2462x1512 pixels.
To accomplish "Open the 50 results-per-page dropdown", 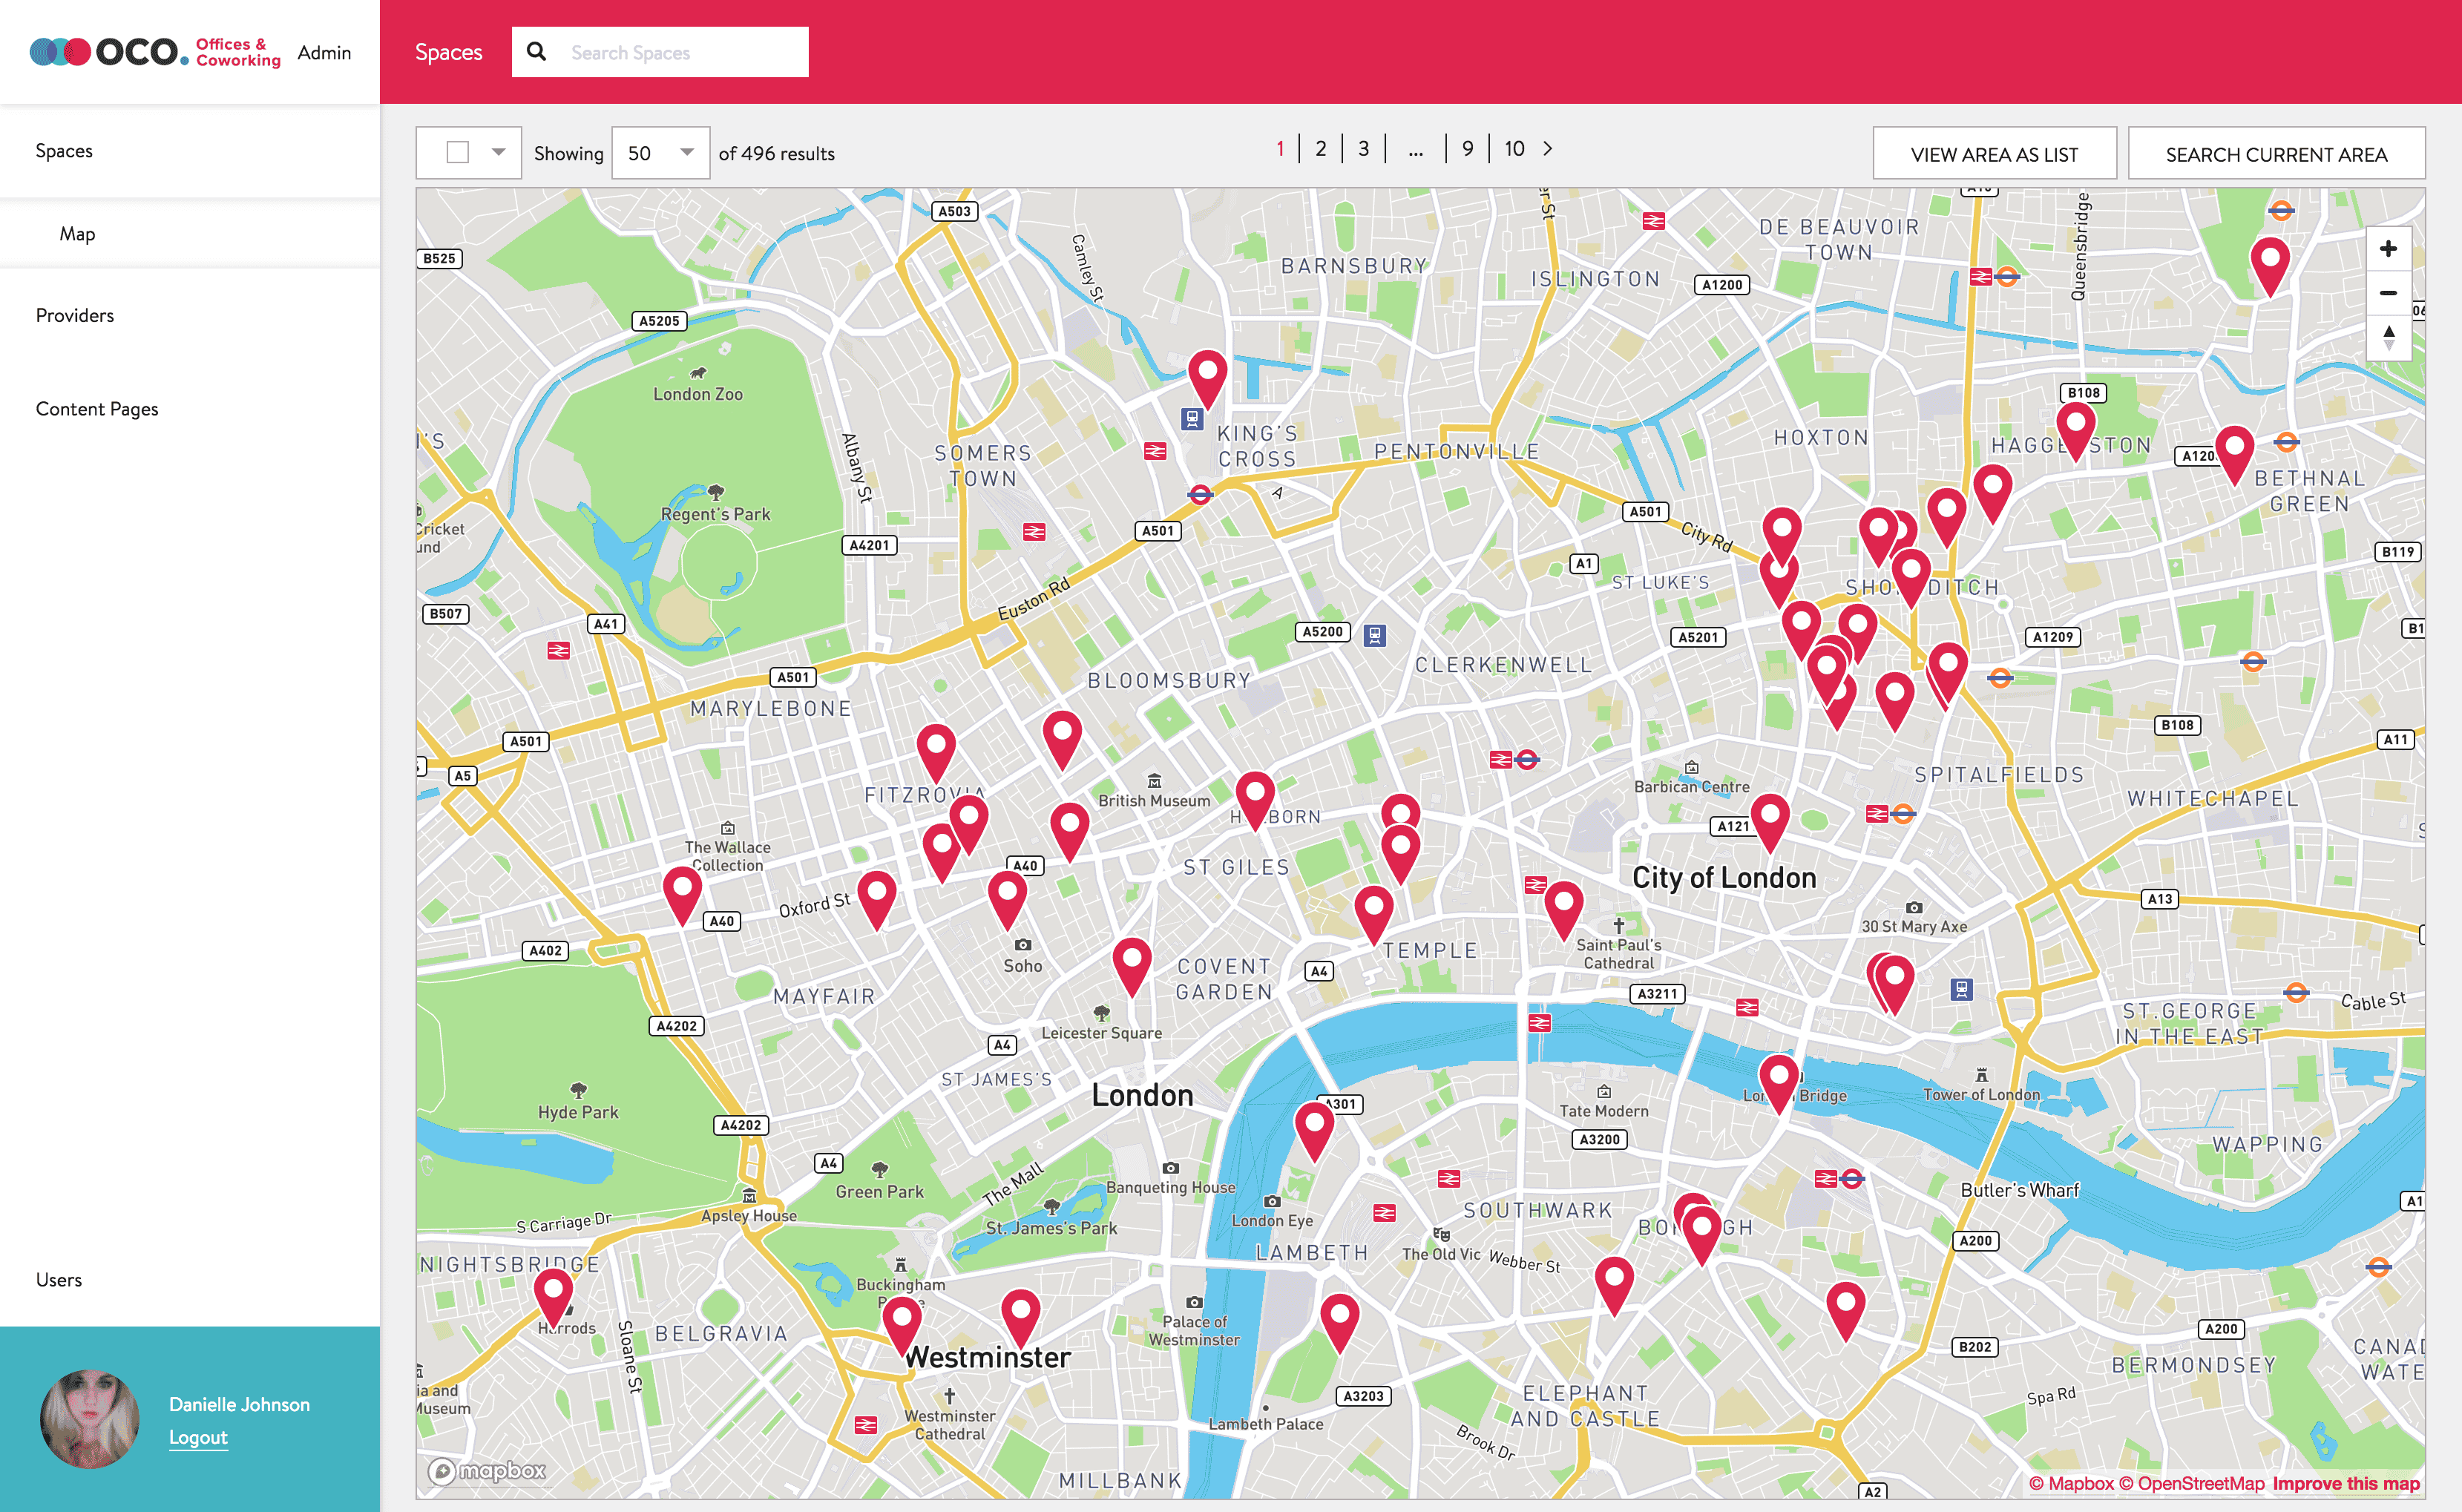I will 660,153.
